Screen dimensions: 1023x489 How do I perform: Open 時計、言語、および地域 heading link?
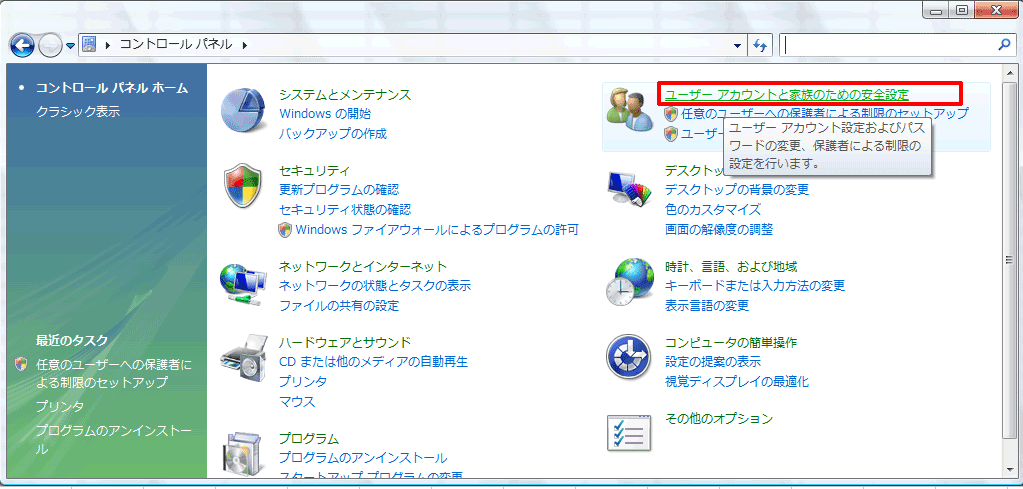(731, 267)
